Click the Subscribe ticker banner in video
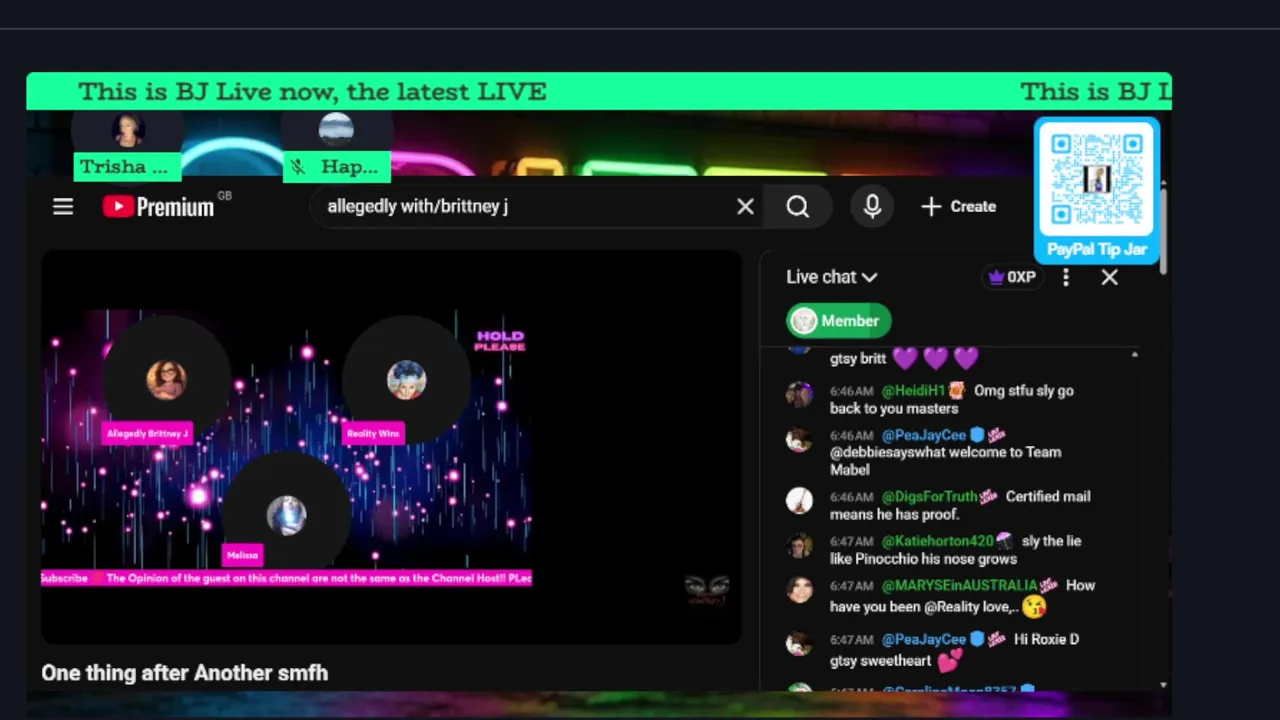Screen dimensions: 1280x720 pyautogui.click(x=286, y=578)
